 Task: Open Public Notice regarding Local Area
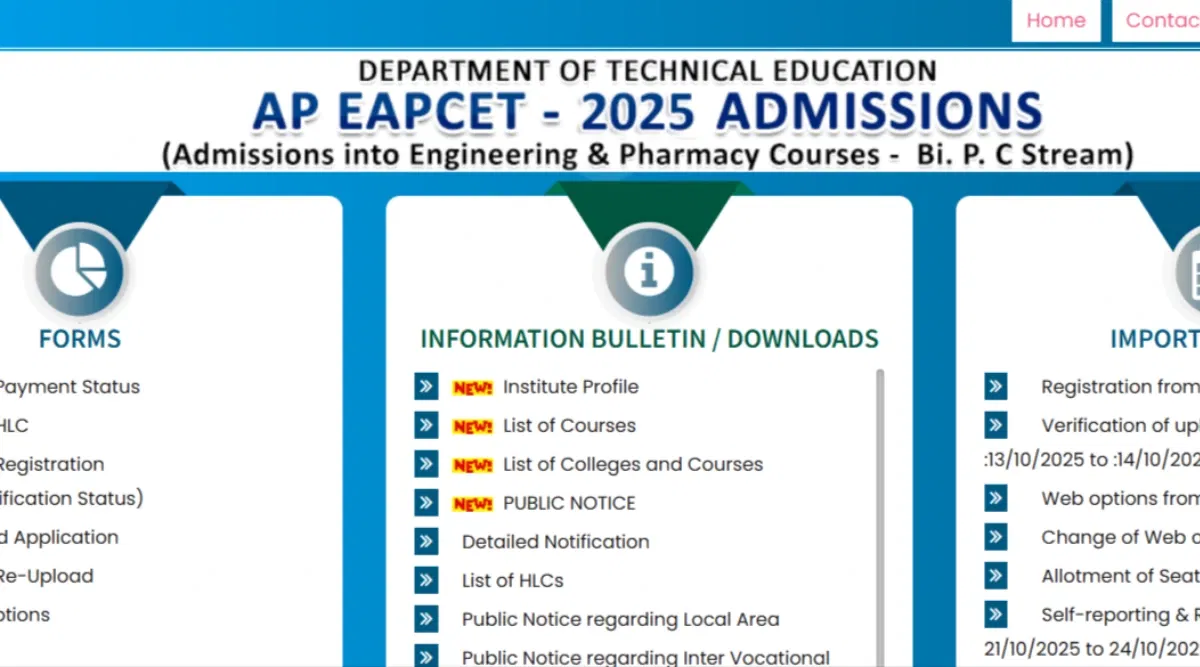pyautogui.click(x=620, y=620)
